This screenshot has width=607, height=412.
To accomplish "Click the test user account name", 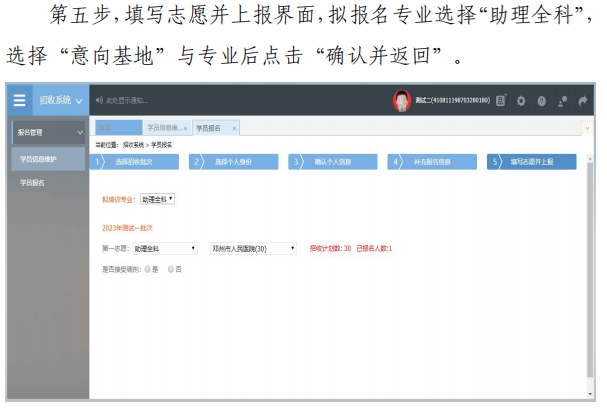I will [453, 101].
